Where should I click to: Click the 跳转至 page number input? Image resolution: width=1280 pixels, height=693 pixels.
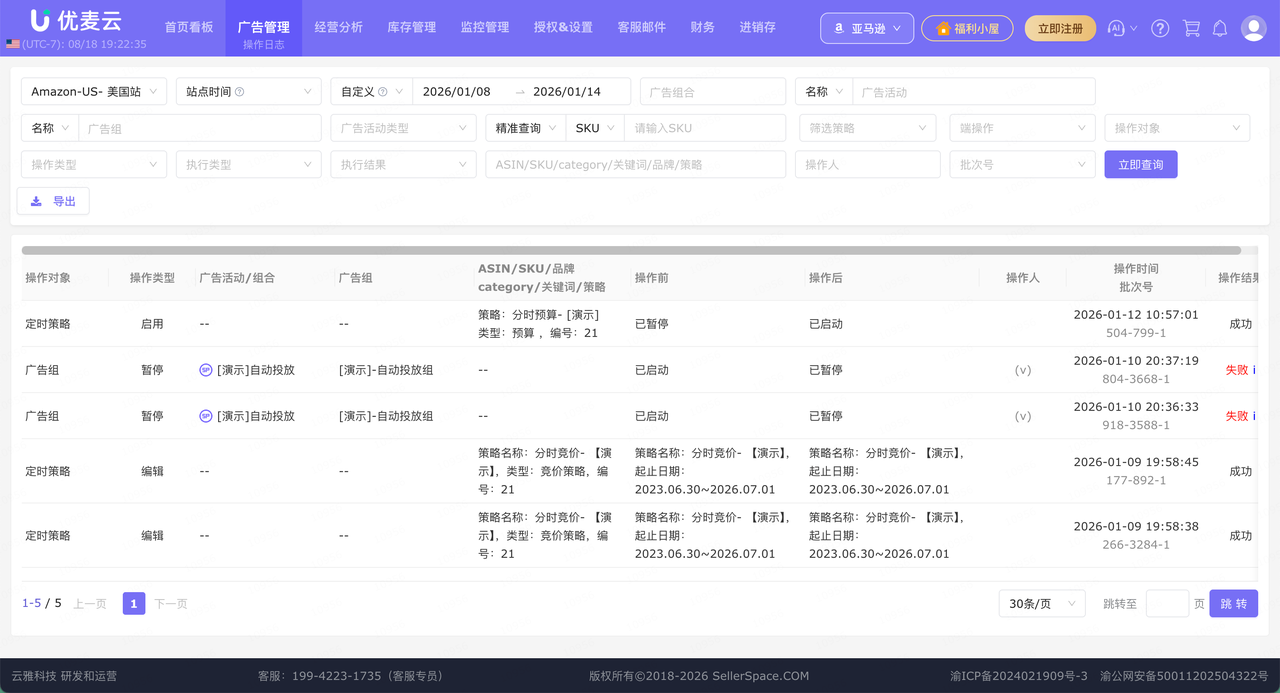[x=1167, y=604]
